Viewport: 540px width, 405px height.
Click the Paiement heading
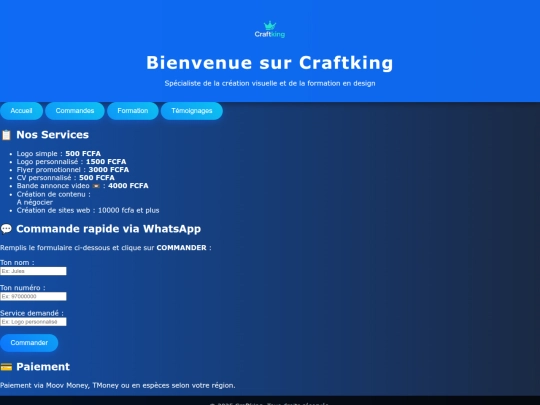(43, 367)
